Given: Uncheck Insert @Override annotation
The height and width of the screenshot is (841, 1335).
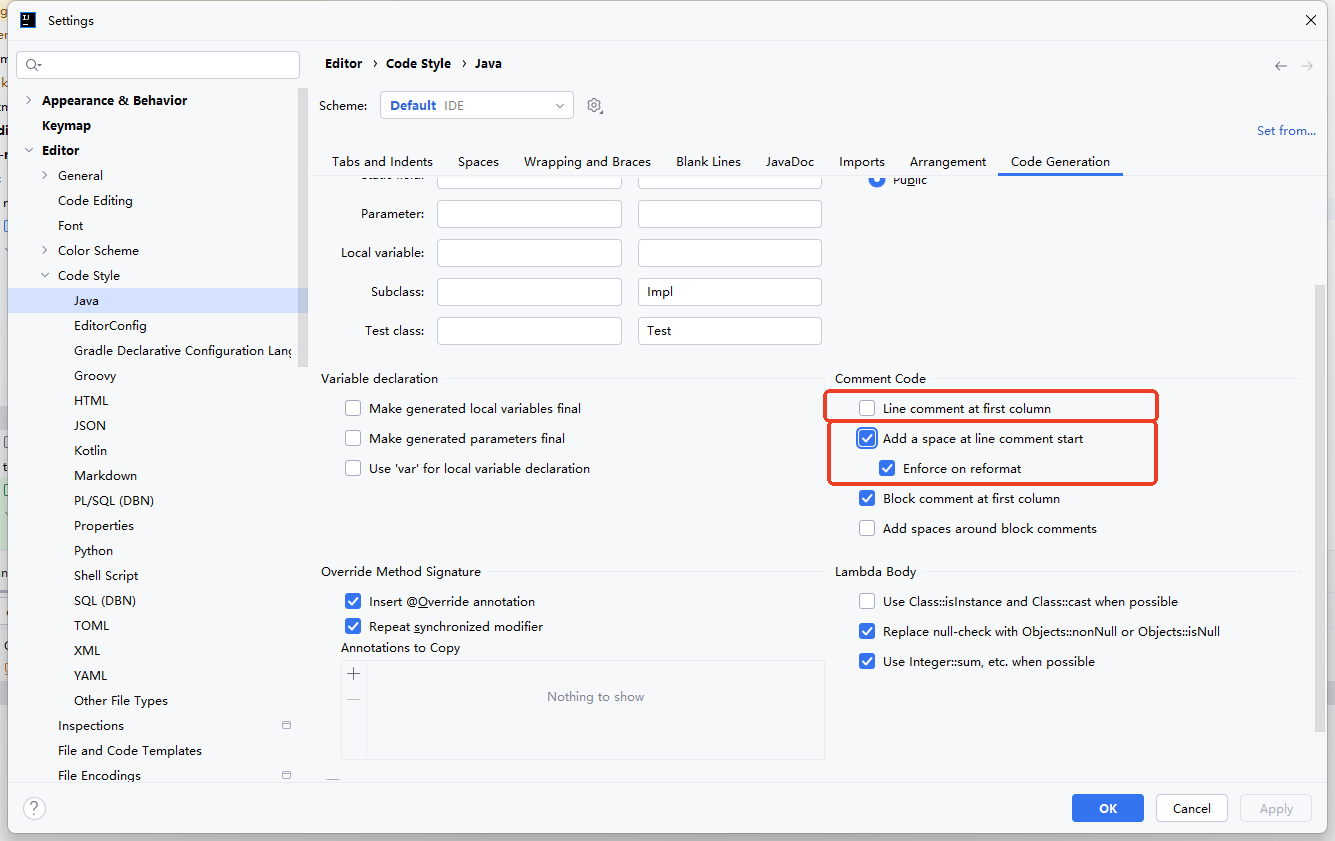Looking at the screenshot, I should 353,601.
